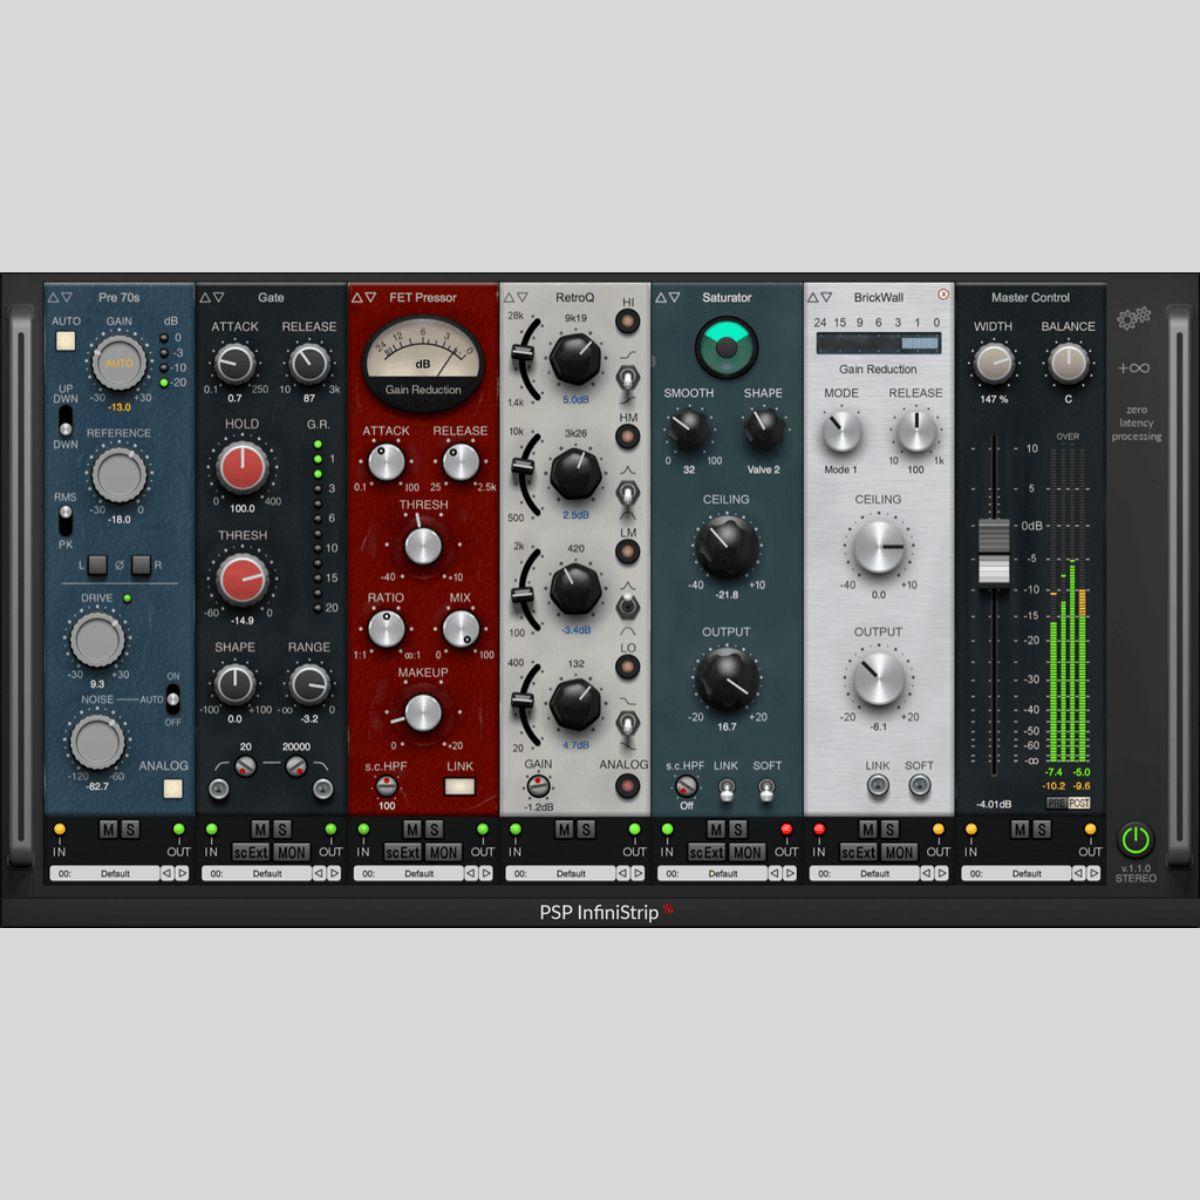Toggle the RetroQ HM band button
The image size is (1200, 1200).
point(628,437)
